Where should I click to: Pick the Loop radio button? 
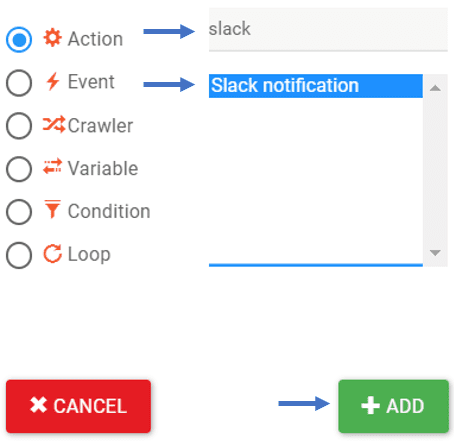(x=19, y=255)
